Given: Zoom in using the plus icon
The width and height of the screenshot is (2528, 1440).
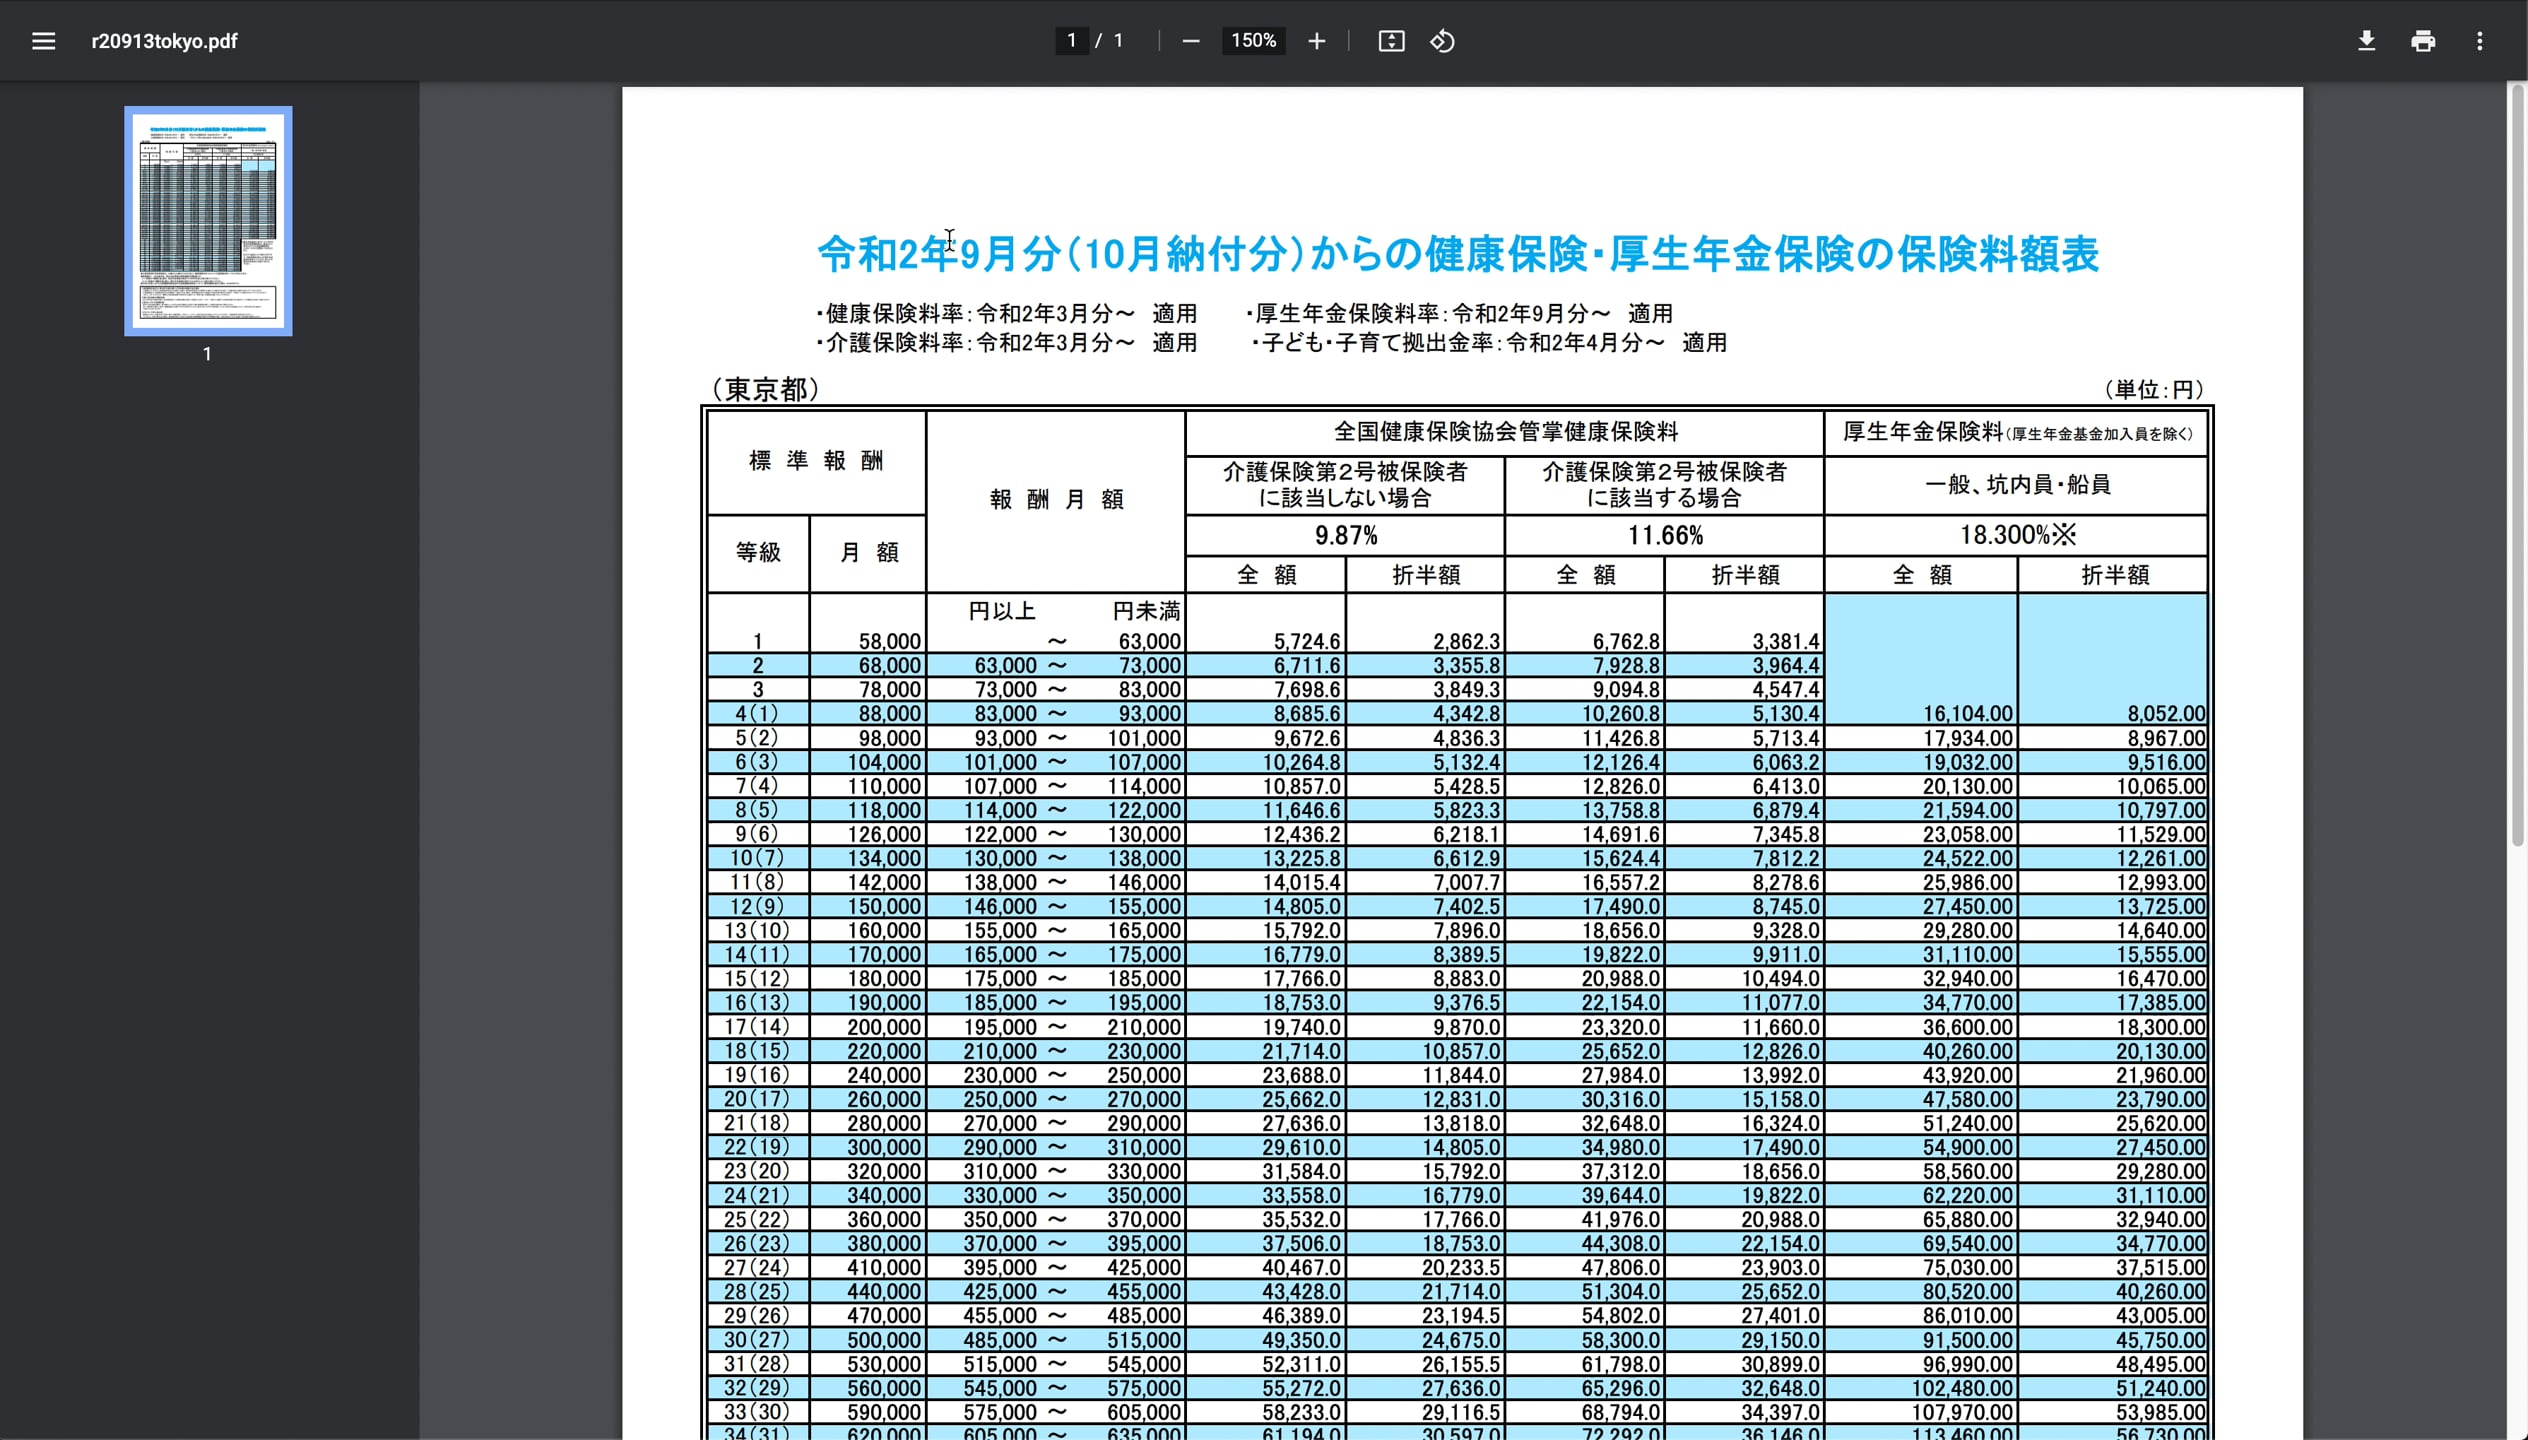Looking at the screenshot, I should (1316, 41).
